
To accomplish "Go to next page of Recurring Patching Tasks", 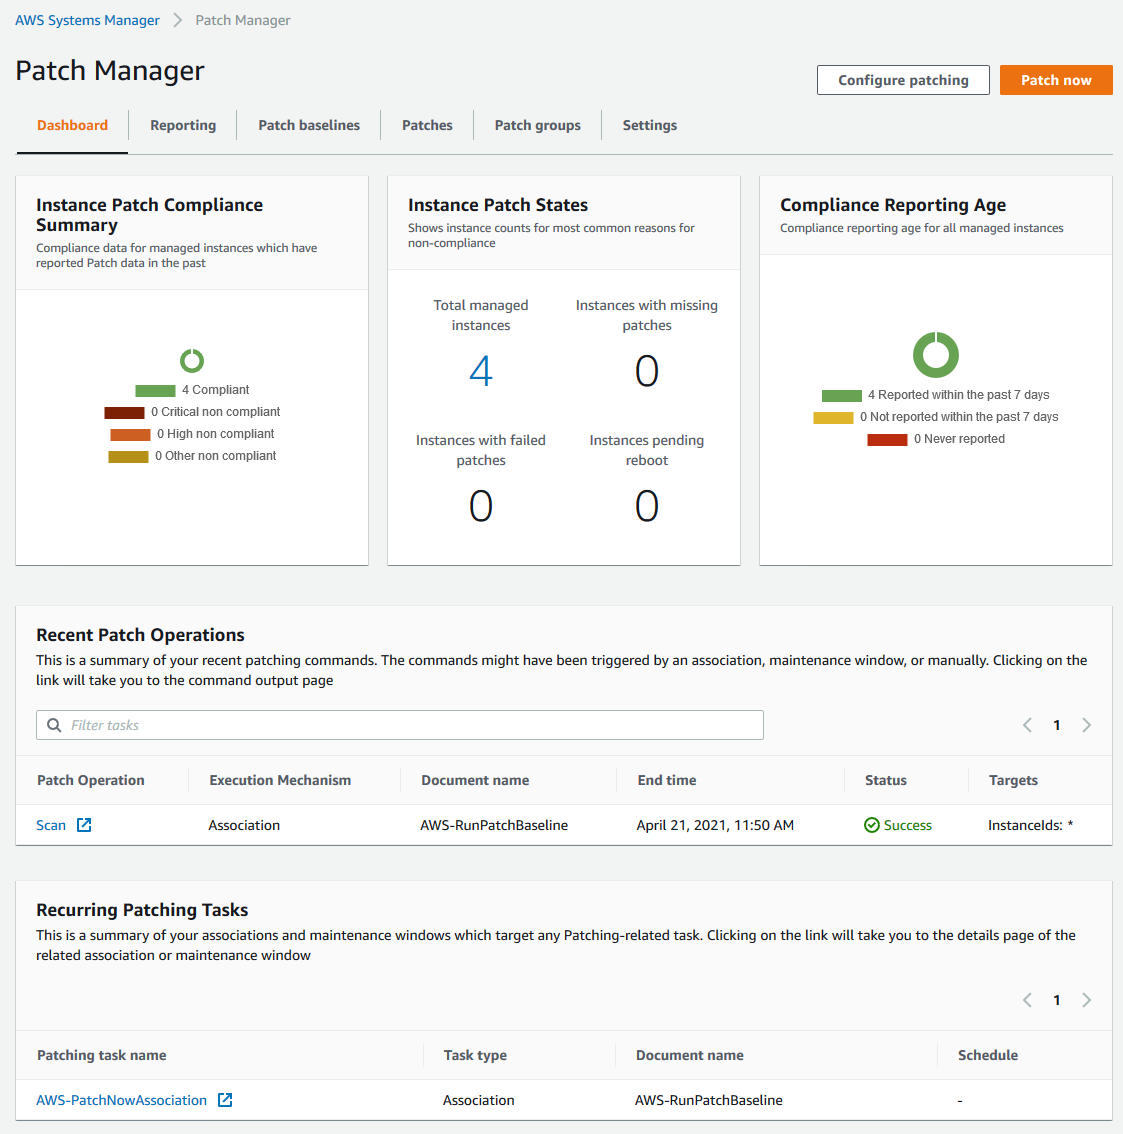I will 1086,1000.
